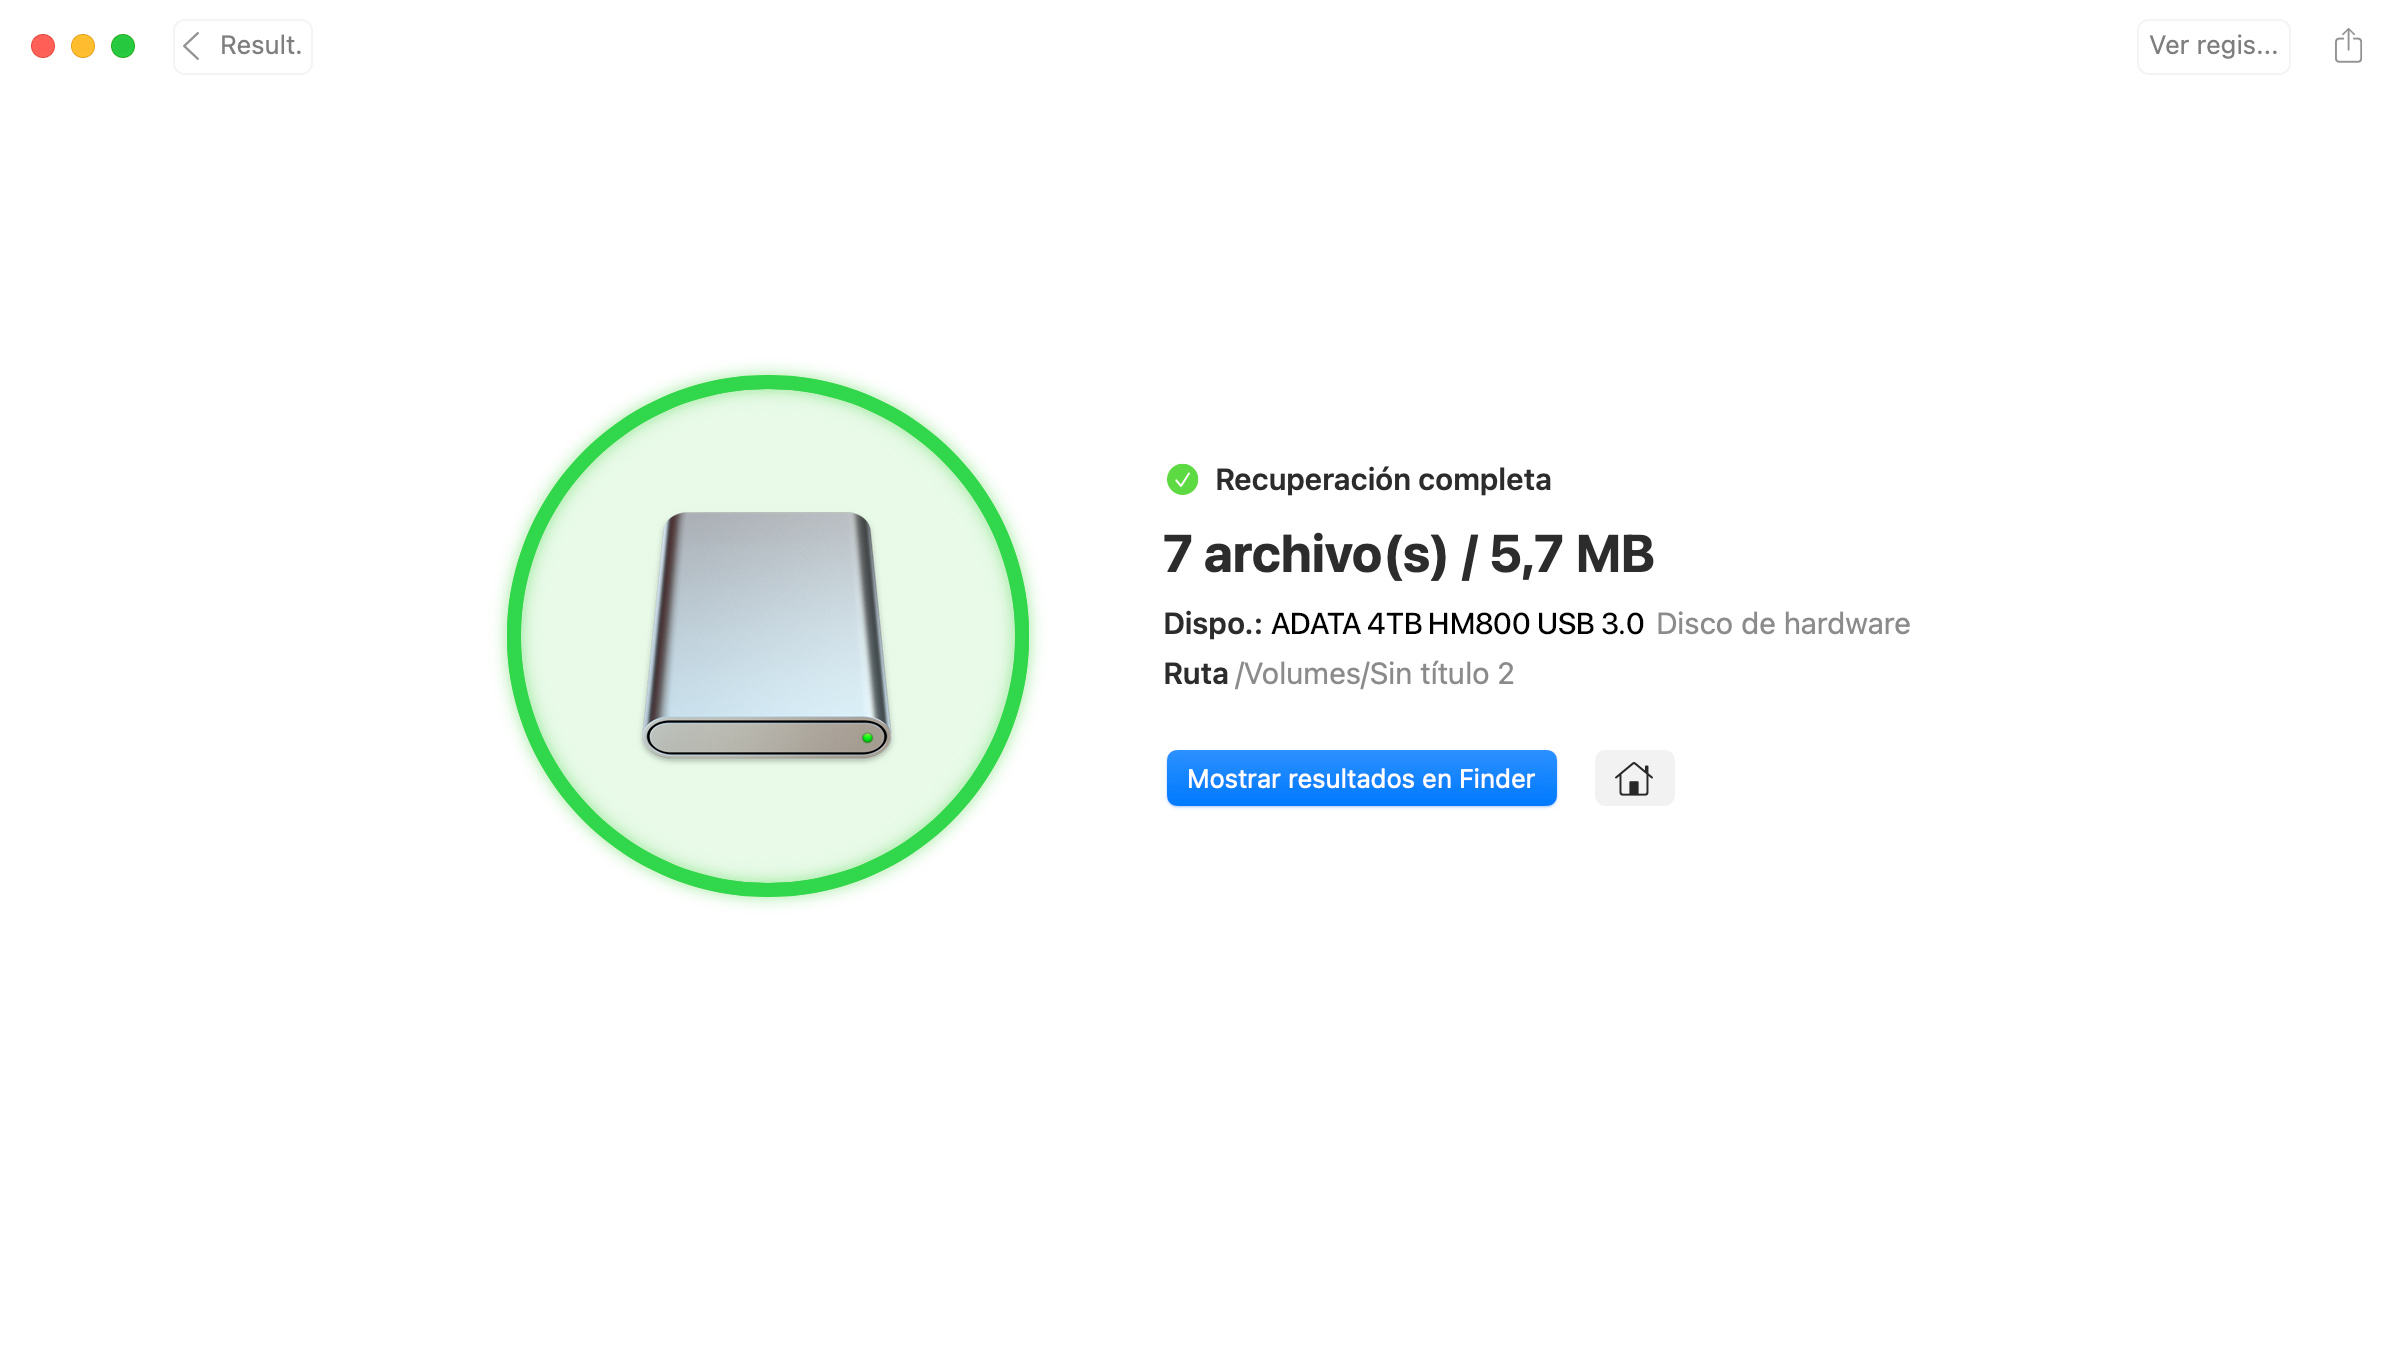Click Mostrar resultados en Finder button

point(1360,778)
